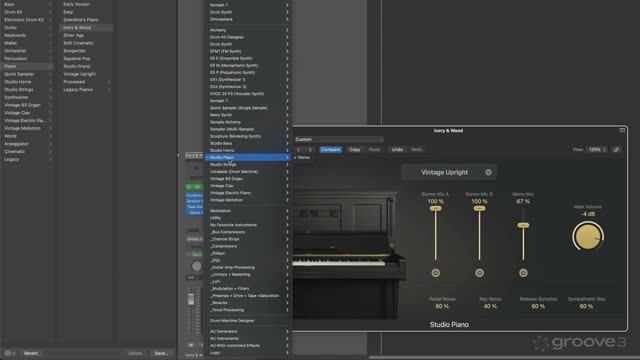Click next preset arrow in plugin header
The width and height of the screenshot is (640, 360).
point(310,149)
